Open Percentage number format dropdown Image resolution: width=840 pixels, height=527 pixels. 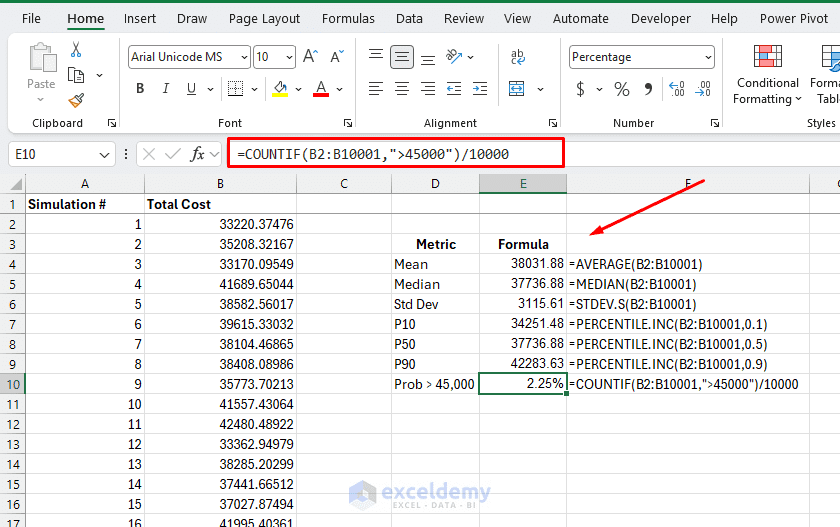pyautogui.click(x=708, y=57)
